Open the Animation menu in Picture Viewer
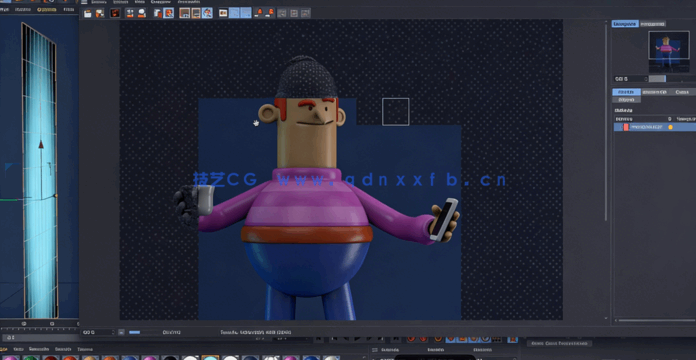Viewport: 696px width, 360px height. click(189, 2)
